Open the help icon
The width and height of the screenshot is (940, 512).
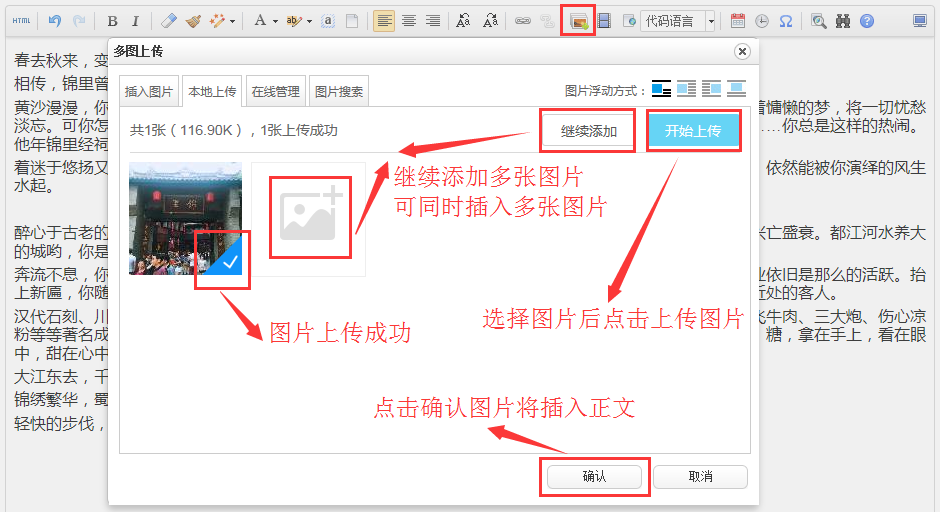pyautogui.click(x=867, y=21)
